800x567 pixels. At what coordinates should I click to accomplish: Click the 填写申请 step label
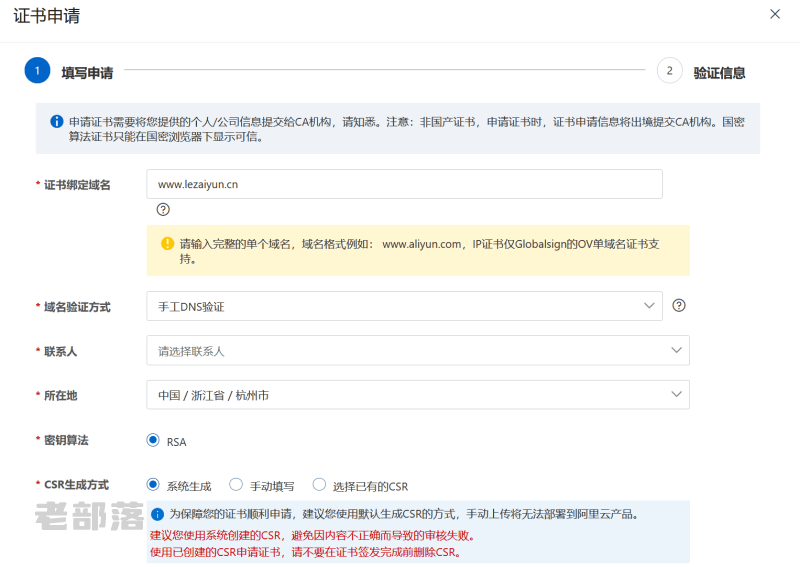point(87,73)
